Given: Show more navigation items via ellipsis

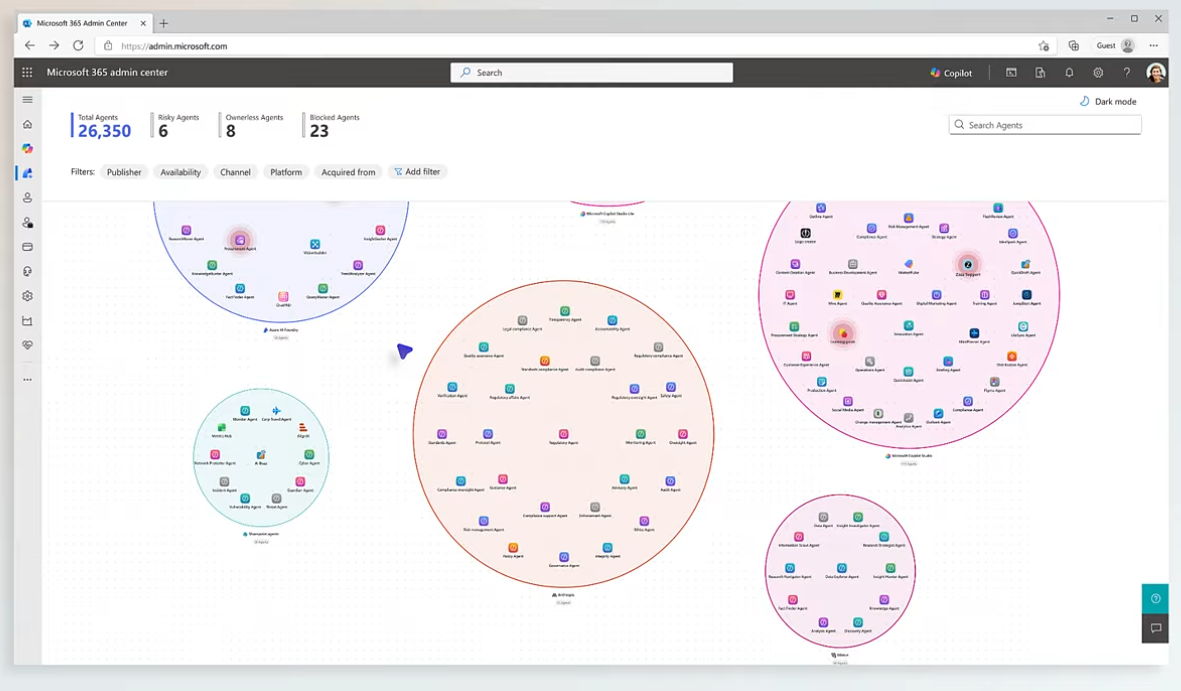Looking at the screenshot, I should (27, 380).
